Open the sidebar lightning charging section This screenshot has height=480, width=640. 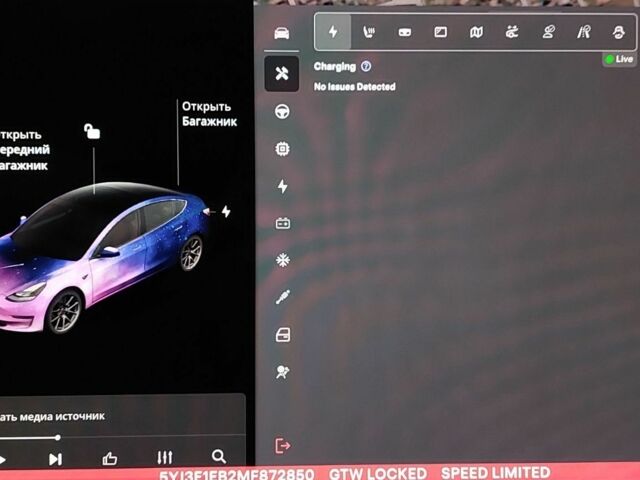point(282,186)
